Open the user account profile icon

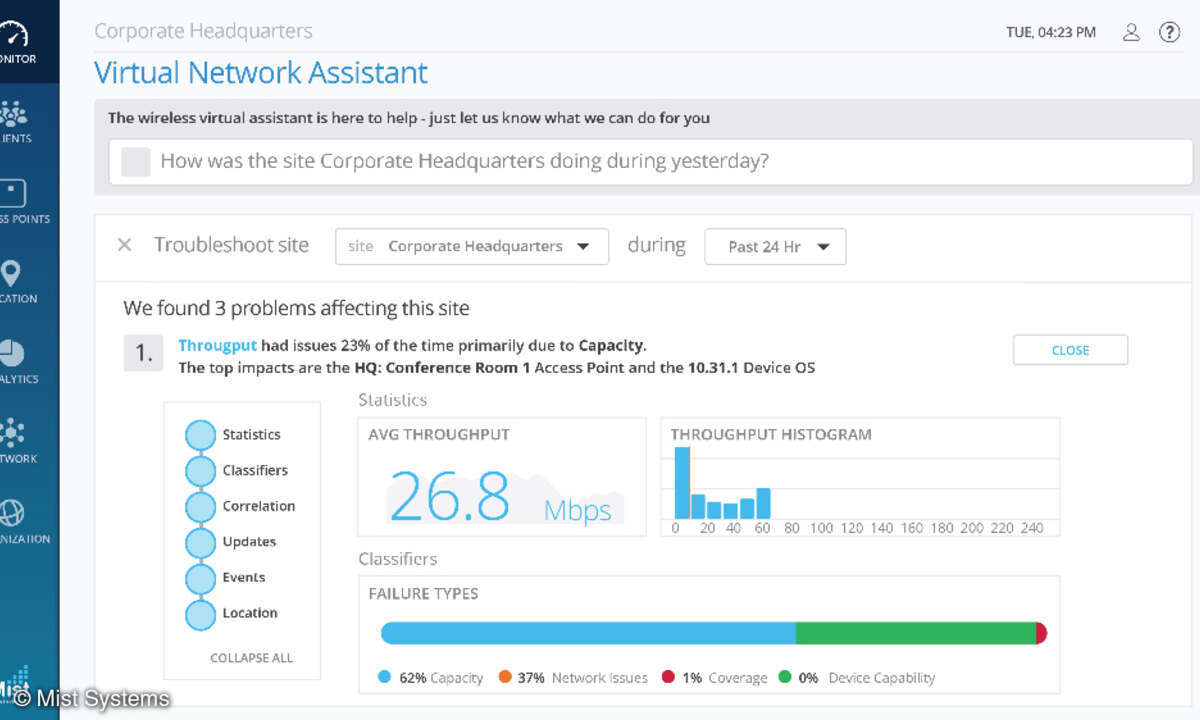pyautogui.click(x=1131, y=32)
